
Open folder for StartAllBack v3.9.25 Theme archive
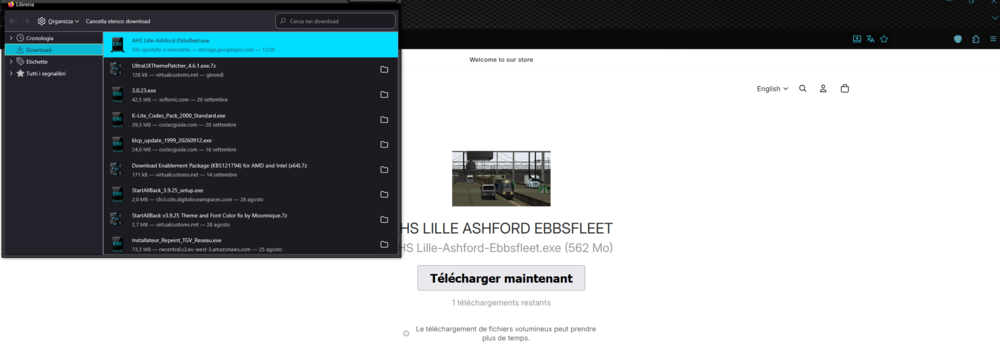384,219
